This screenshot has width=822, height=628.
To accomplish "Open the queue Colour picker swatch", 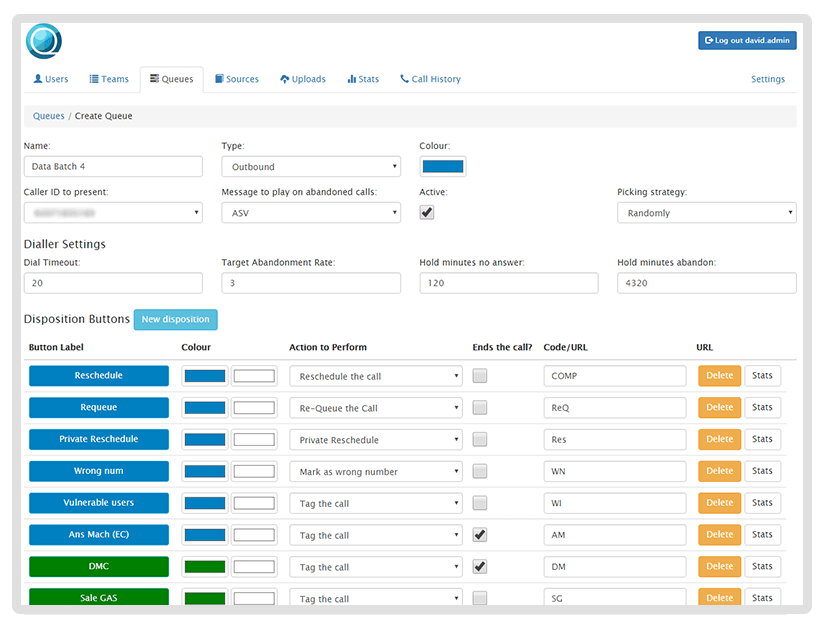I will (442, 166).
